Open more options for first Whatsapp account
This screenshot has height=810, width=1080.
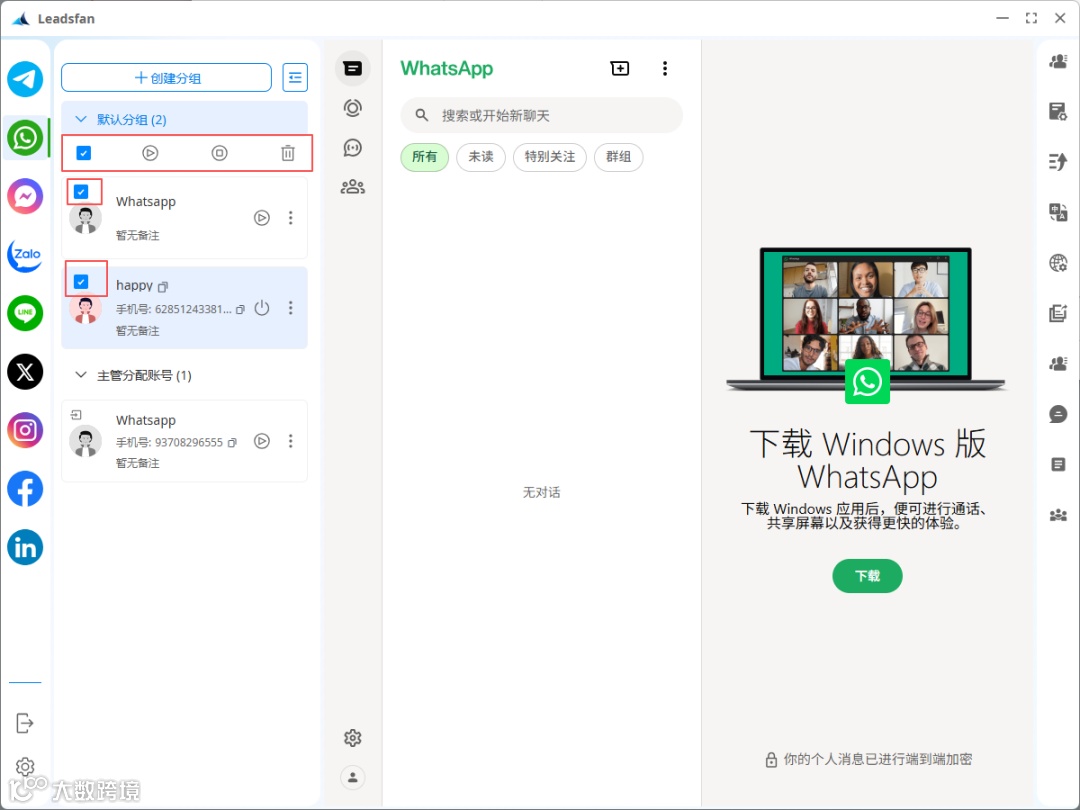(x=291, y=218)
